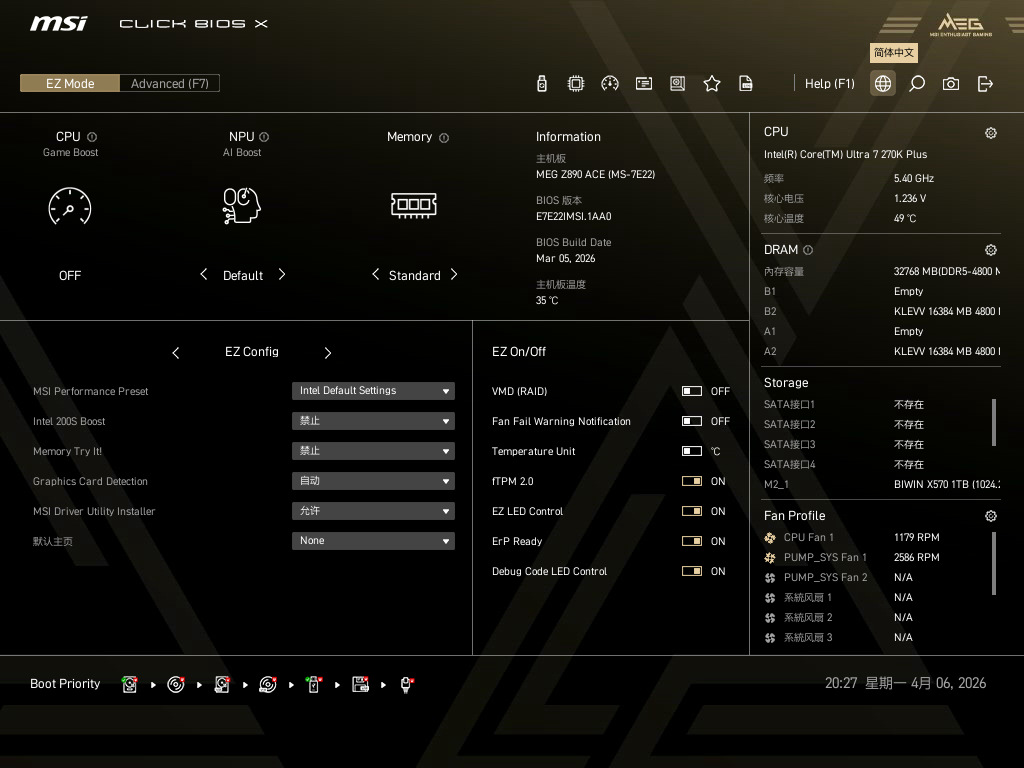
Task: Click the CPU Game Boost OFF state
Action: pos(70,276)
